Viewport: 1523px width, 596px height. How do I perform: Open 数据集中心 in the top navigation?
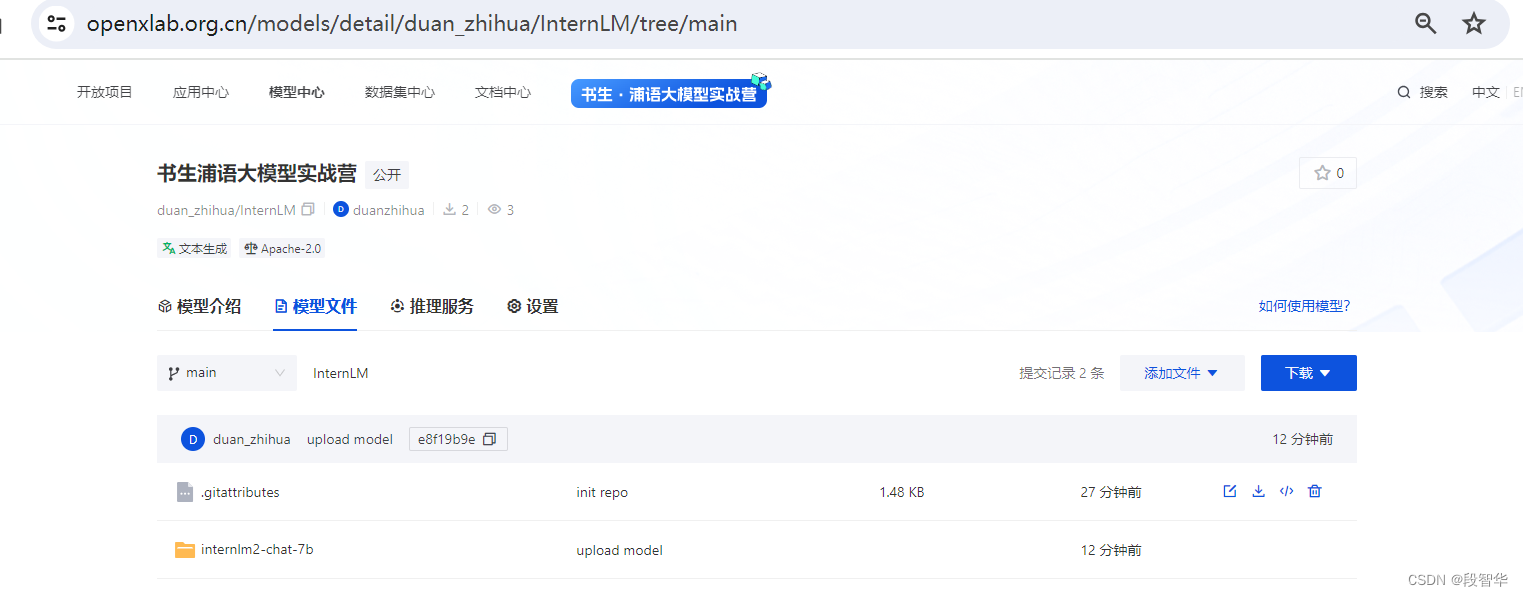tap(400, 92)
